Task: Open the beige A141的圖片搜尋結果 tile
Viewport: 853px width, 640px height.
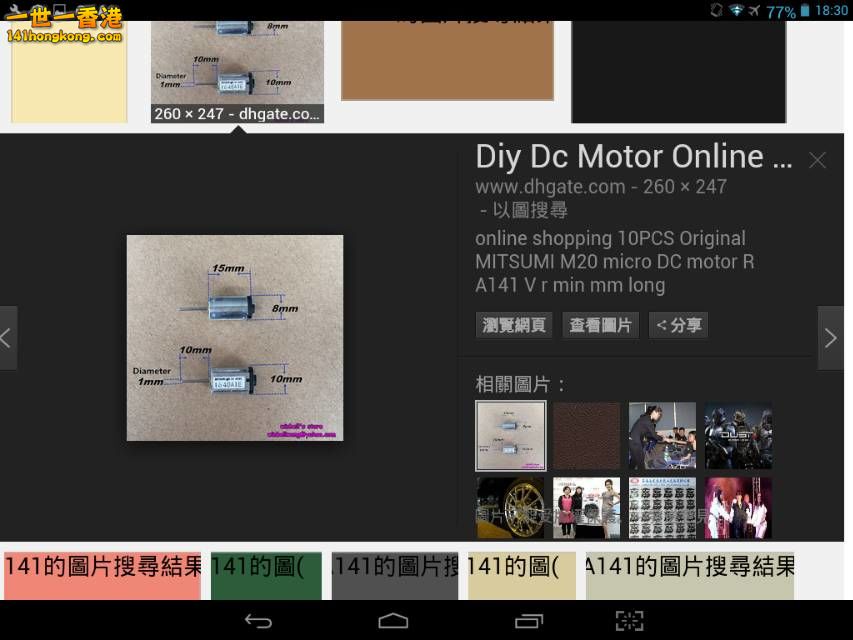Action: coord(690,576)
